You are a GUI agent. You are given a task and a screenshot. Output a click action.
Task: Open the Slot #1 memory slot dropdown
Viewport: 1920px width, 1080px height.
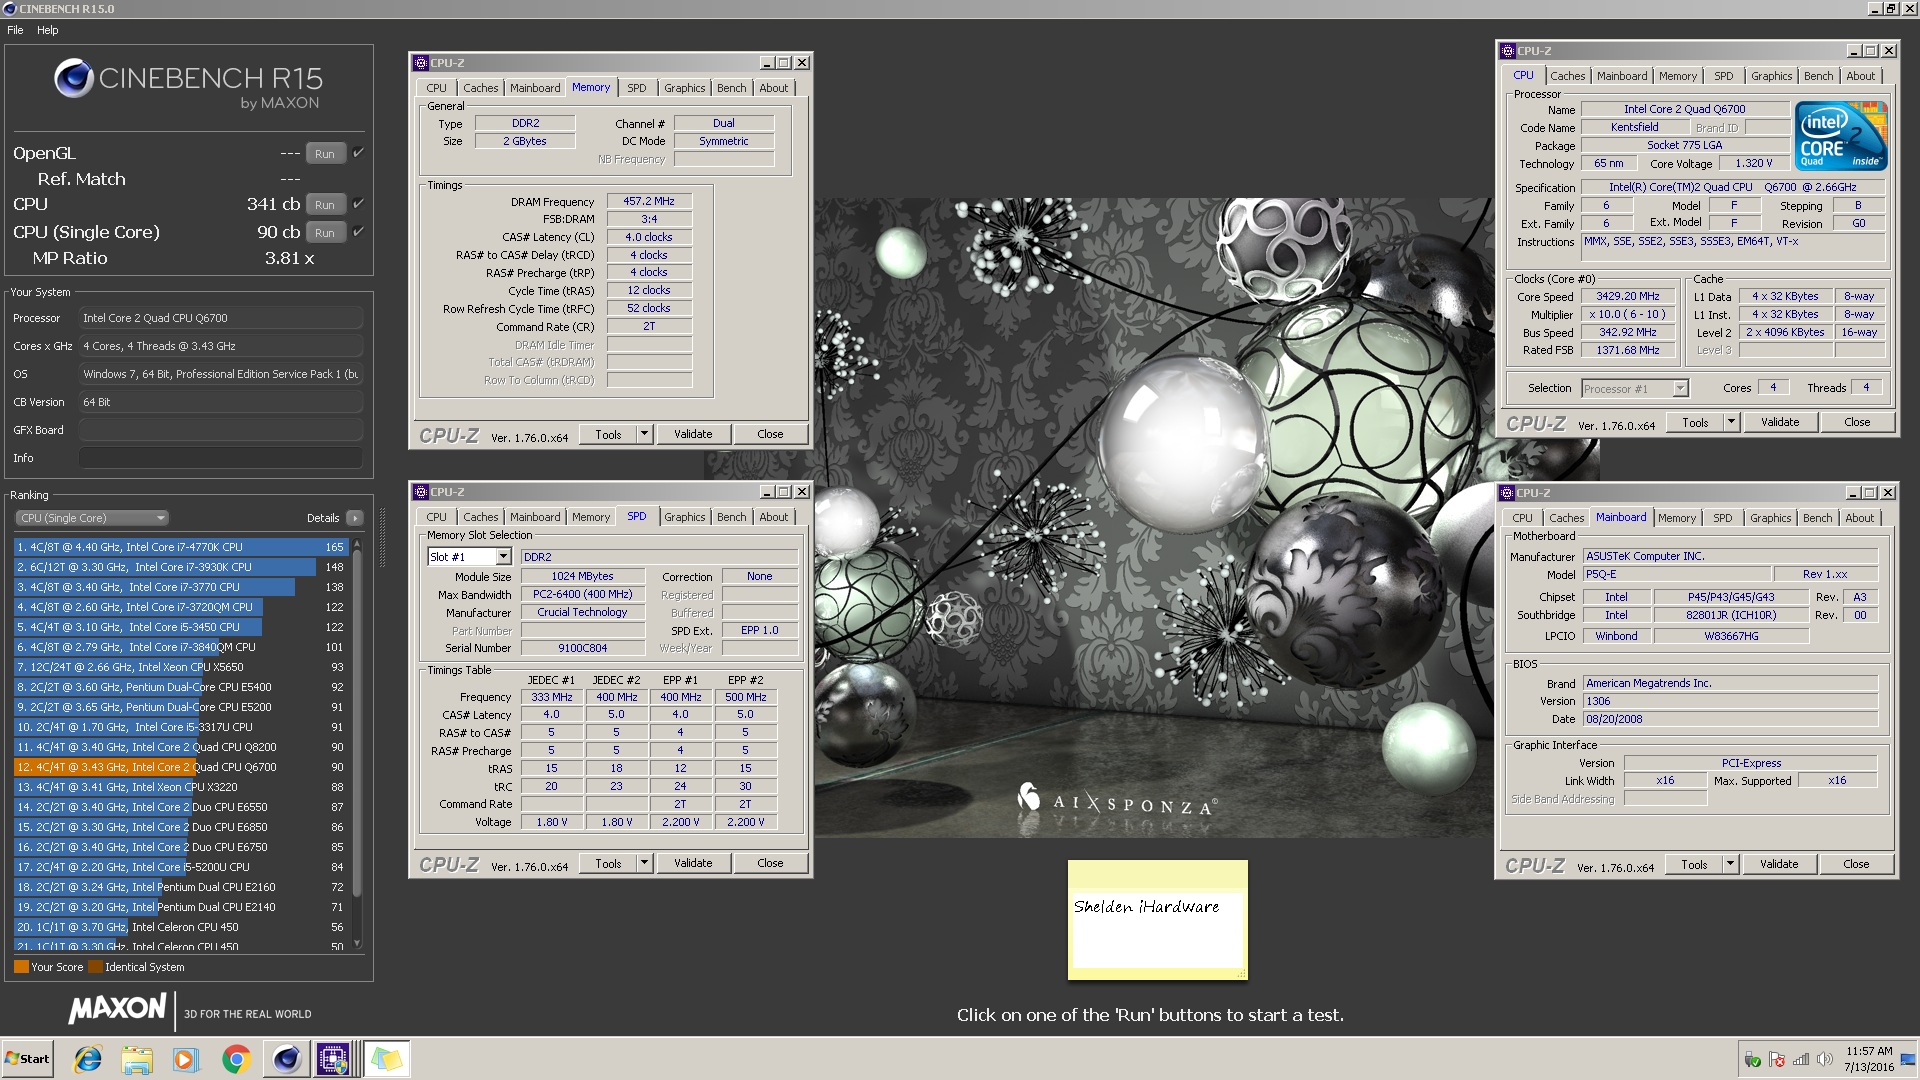tap(503, 557)
